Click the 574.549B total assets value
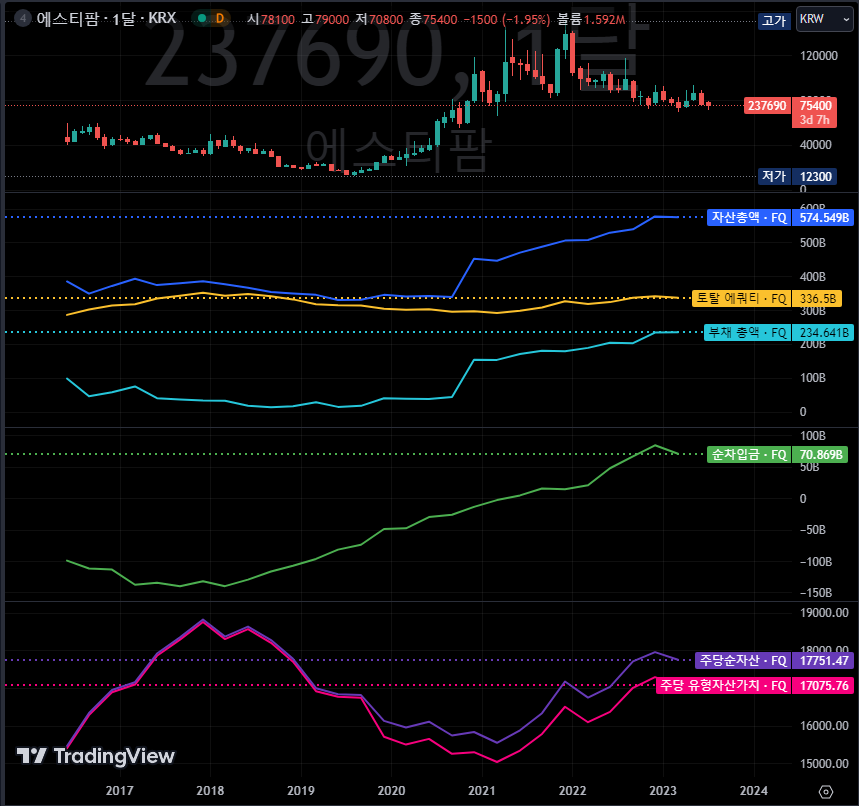859x806 pixels. pyautogui.click(x=823, y=218)
